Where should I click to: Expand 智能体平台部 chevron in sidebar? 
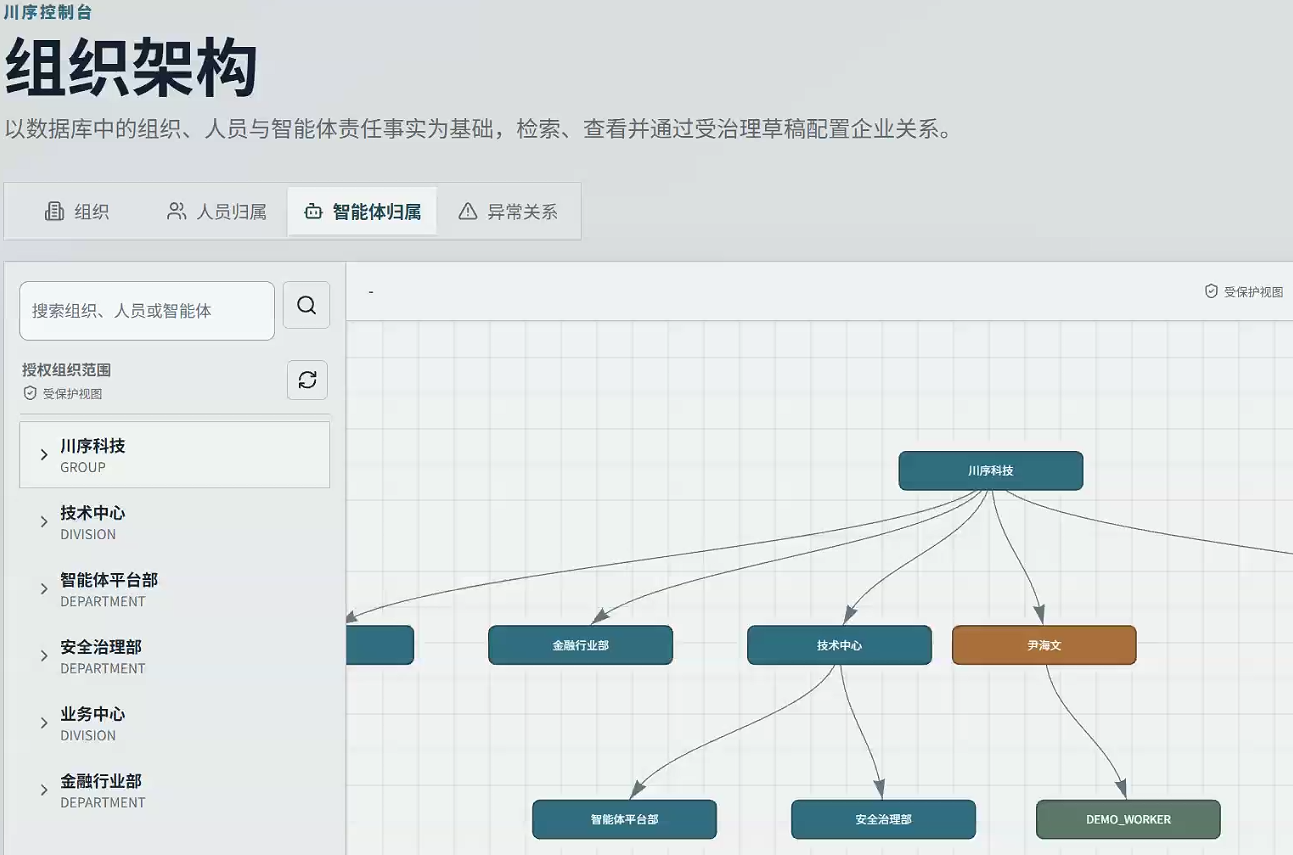point(44,589)
